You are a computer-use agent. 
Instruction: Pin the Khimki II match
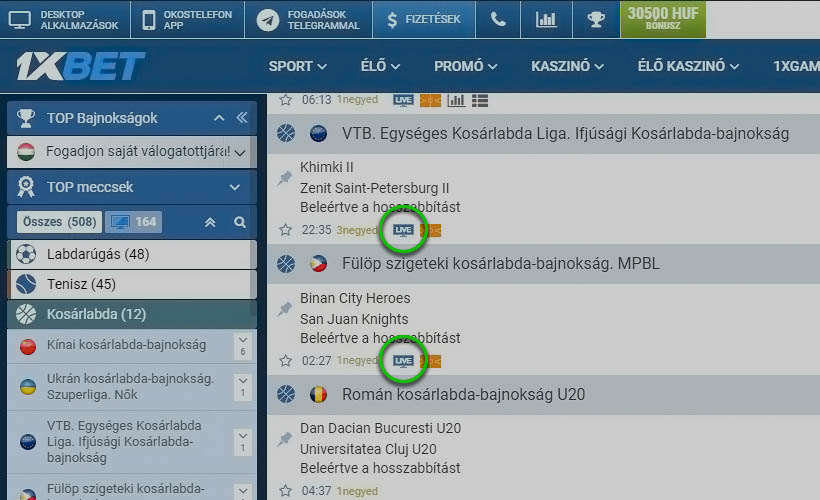click(285, 178)
